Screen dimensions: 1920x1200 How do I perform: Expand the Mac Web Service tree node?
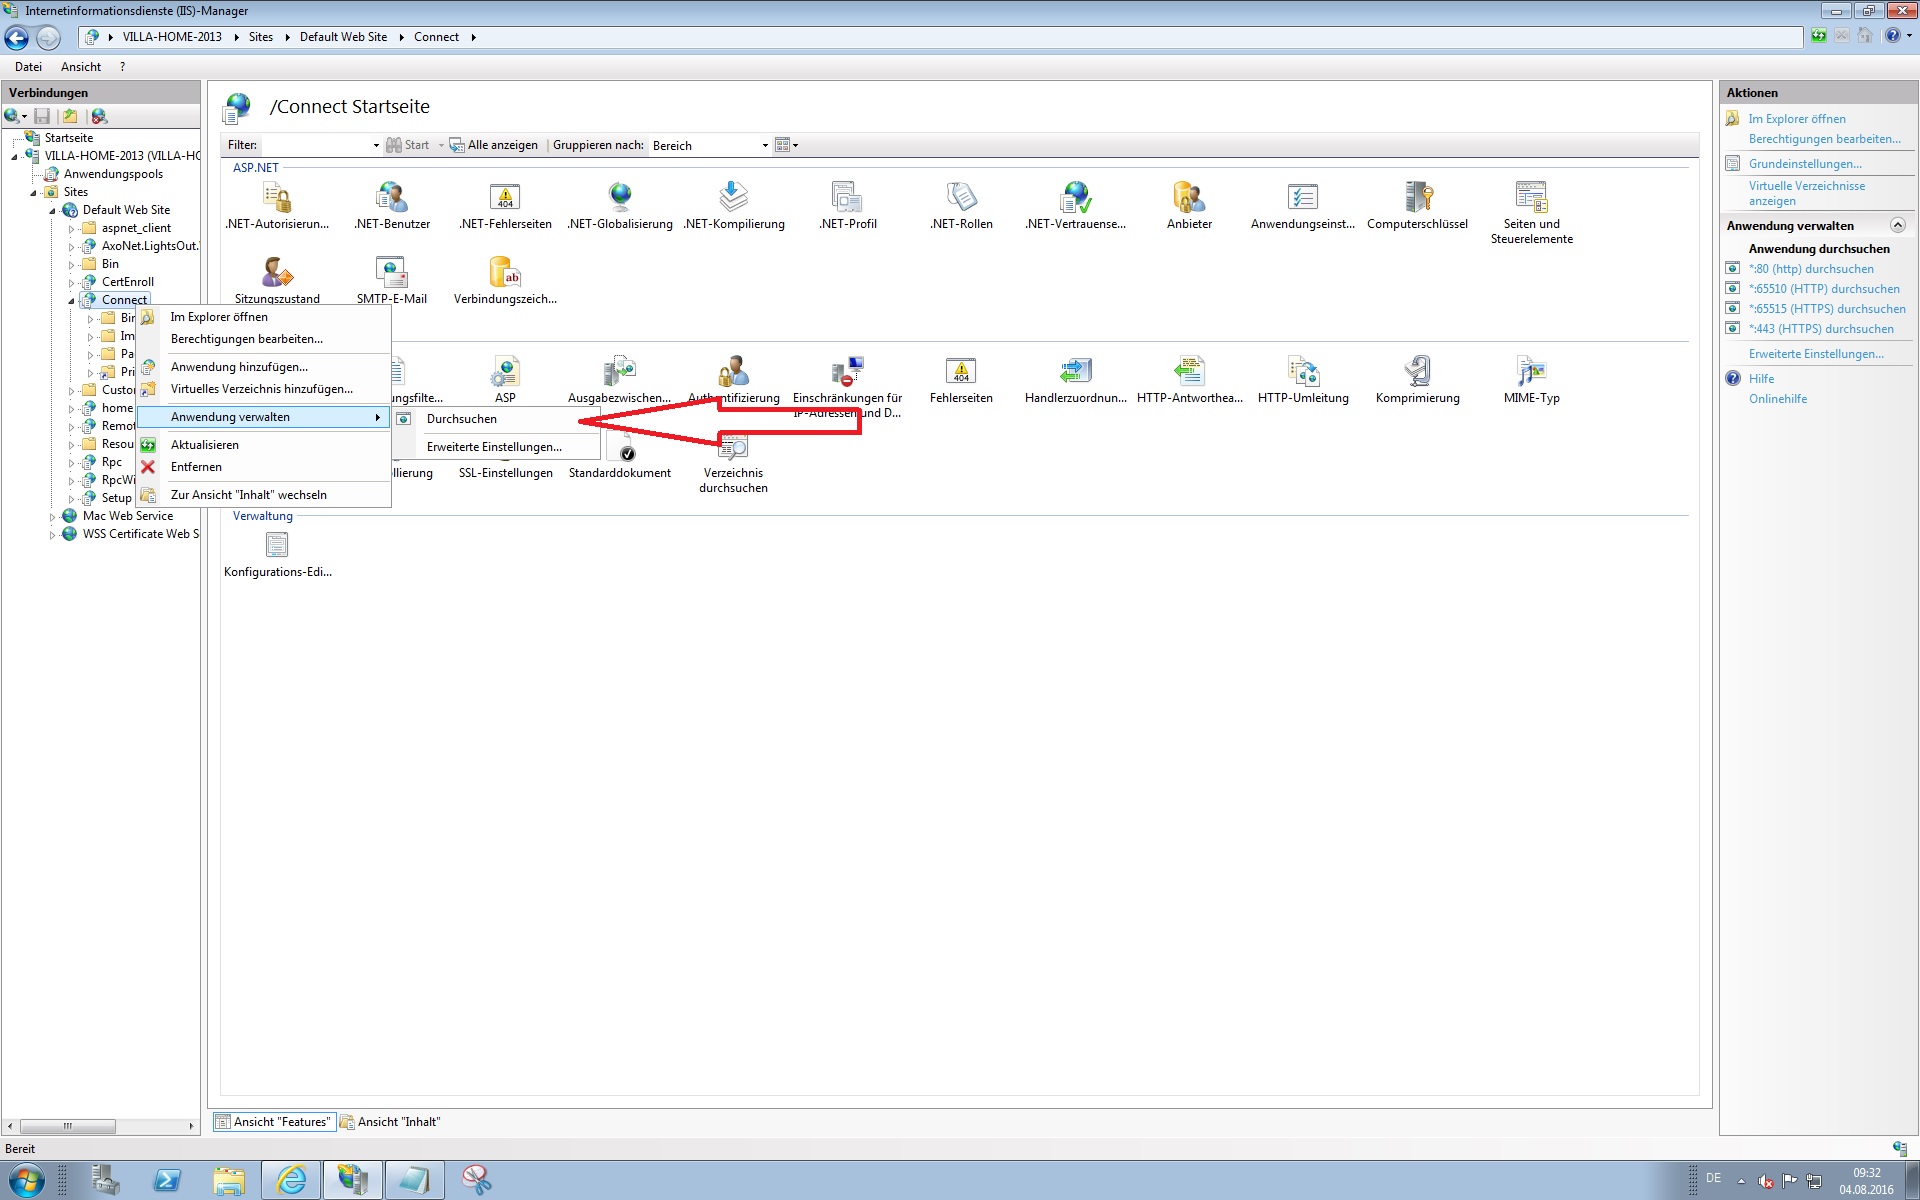(x=52, y=517)
